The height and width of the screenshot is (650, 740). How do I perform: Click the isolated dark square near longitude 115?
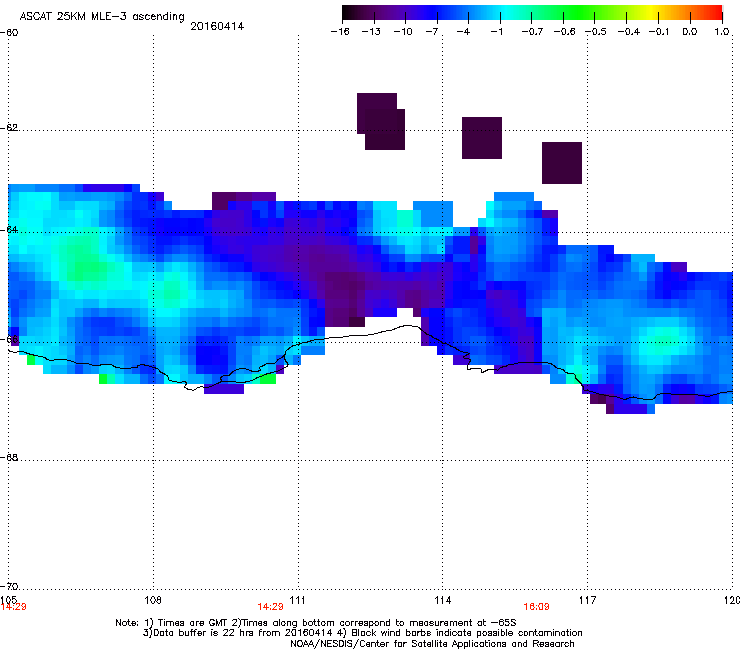482,138
